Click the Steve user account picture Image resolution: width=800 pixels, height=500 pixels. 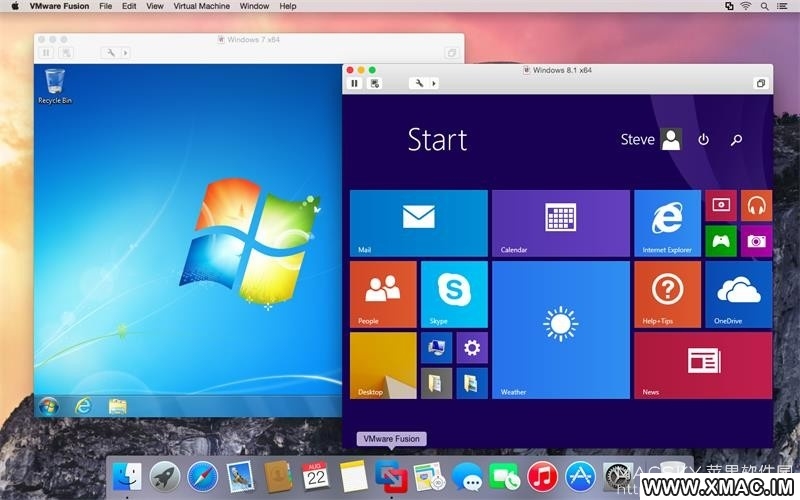pos(671,139)
